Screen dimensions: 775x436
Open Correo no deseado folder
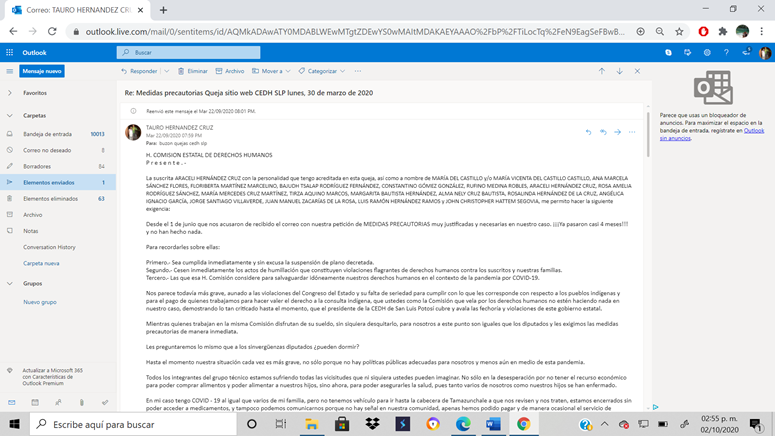click(58, 150)
